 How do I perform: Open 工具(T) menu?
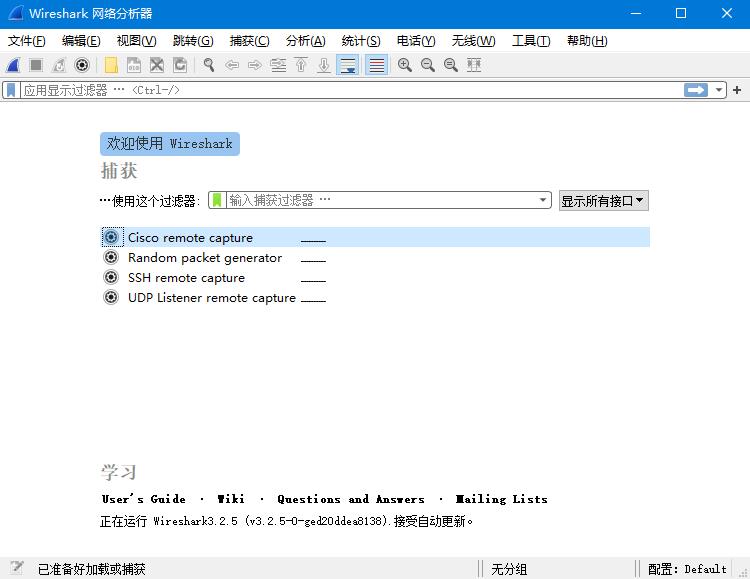pyautogui.click(x=531, y=41)
